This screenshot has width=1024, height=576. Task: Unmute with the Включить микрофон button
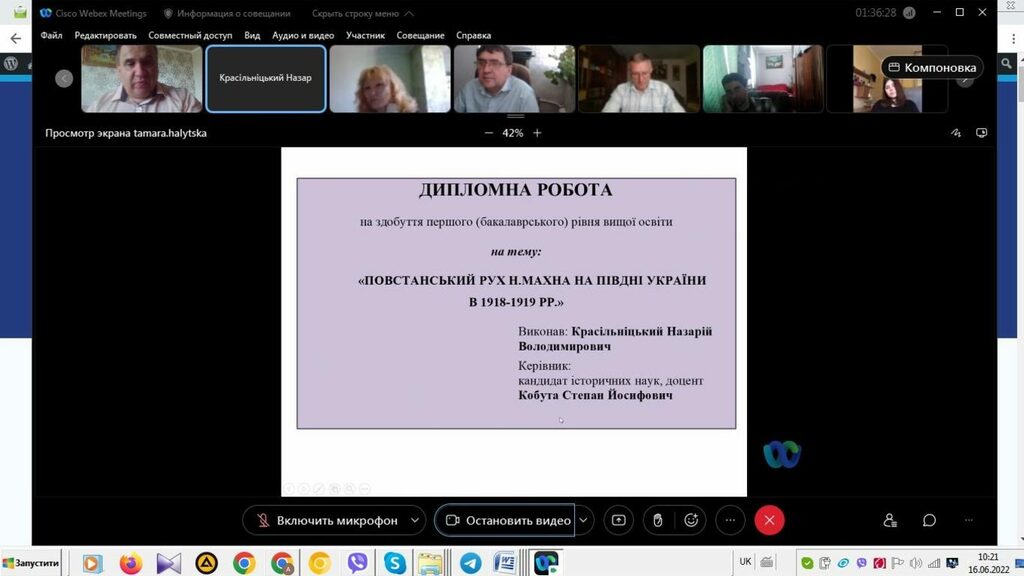(326, 520)
